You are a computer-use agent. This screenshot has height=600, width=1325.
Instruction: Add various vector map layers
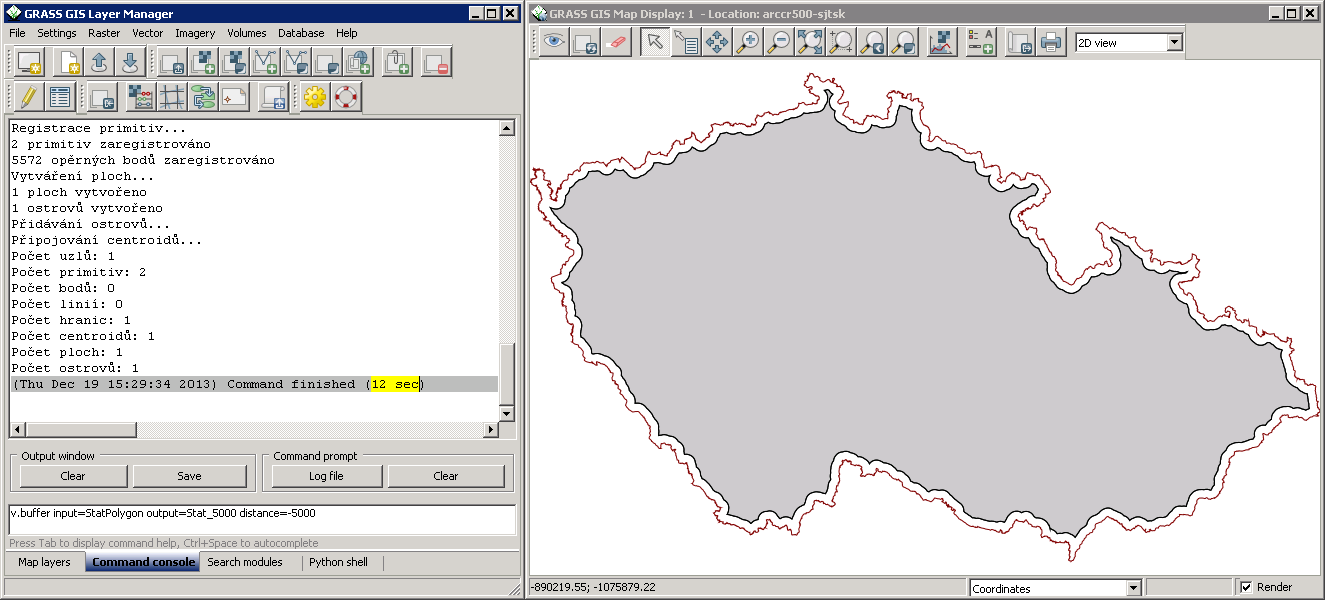coord(296,63)
